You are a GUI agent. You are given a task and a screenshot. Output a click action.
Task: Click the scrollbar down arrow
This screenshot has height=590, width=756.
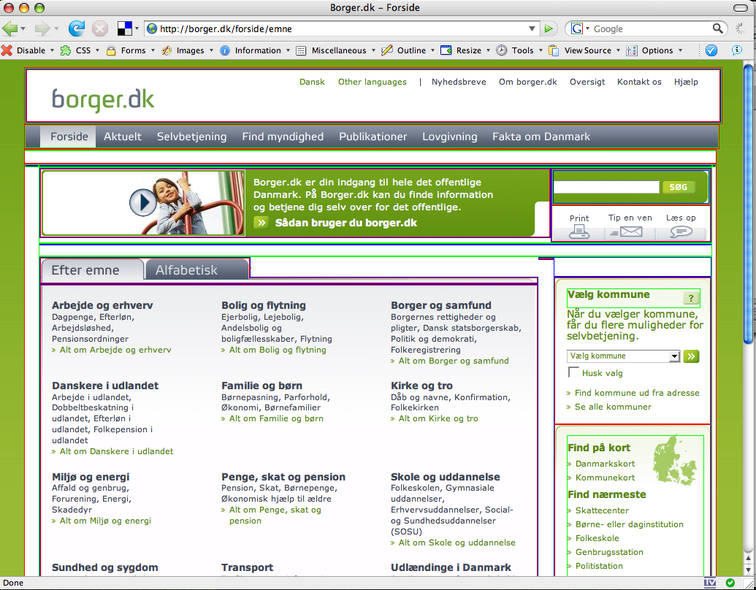pyautogui.click(x=748, y=570)
